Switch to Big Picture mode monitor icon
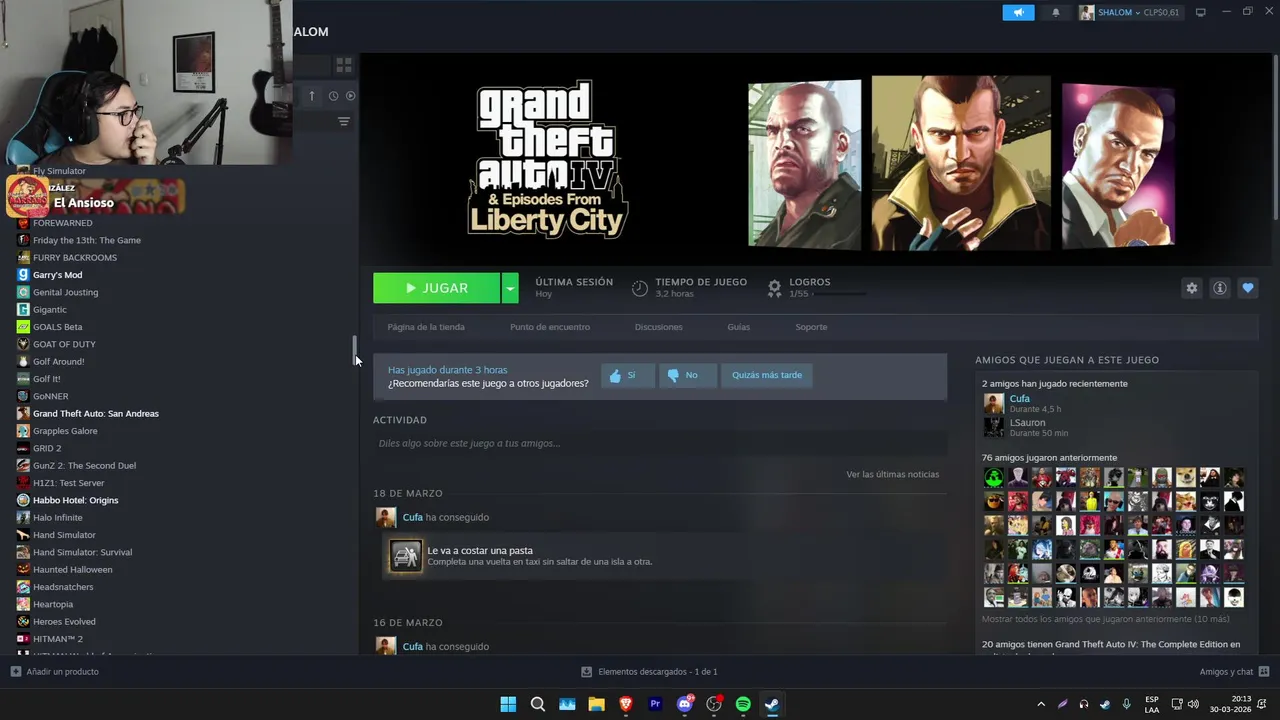 [x=1201, y=12]
